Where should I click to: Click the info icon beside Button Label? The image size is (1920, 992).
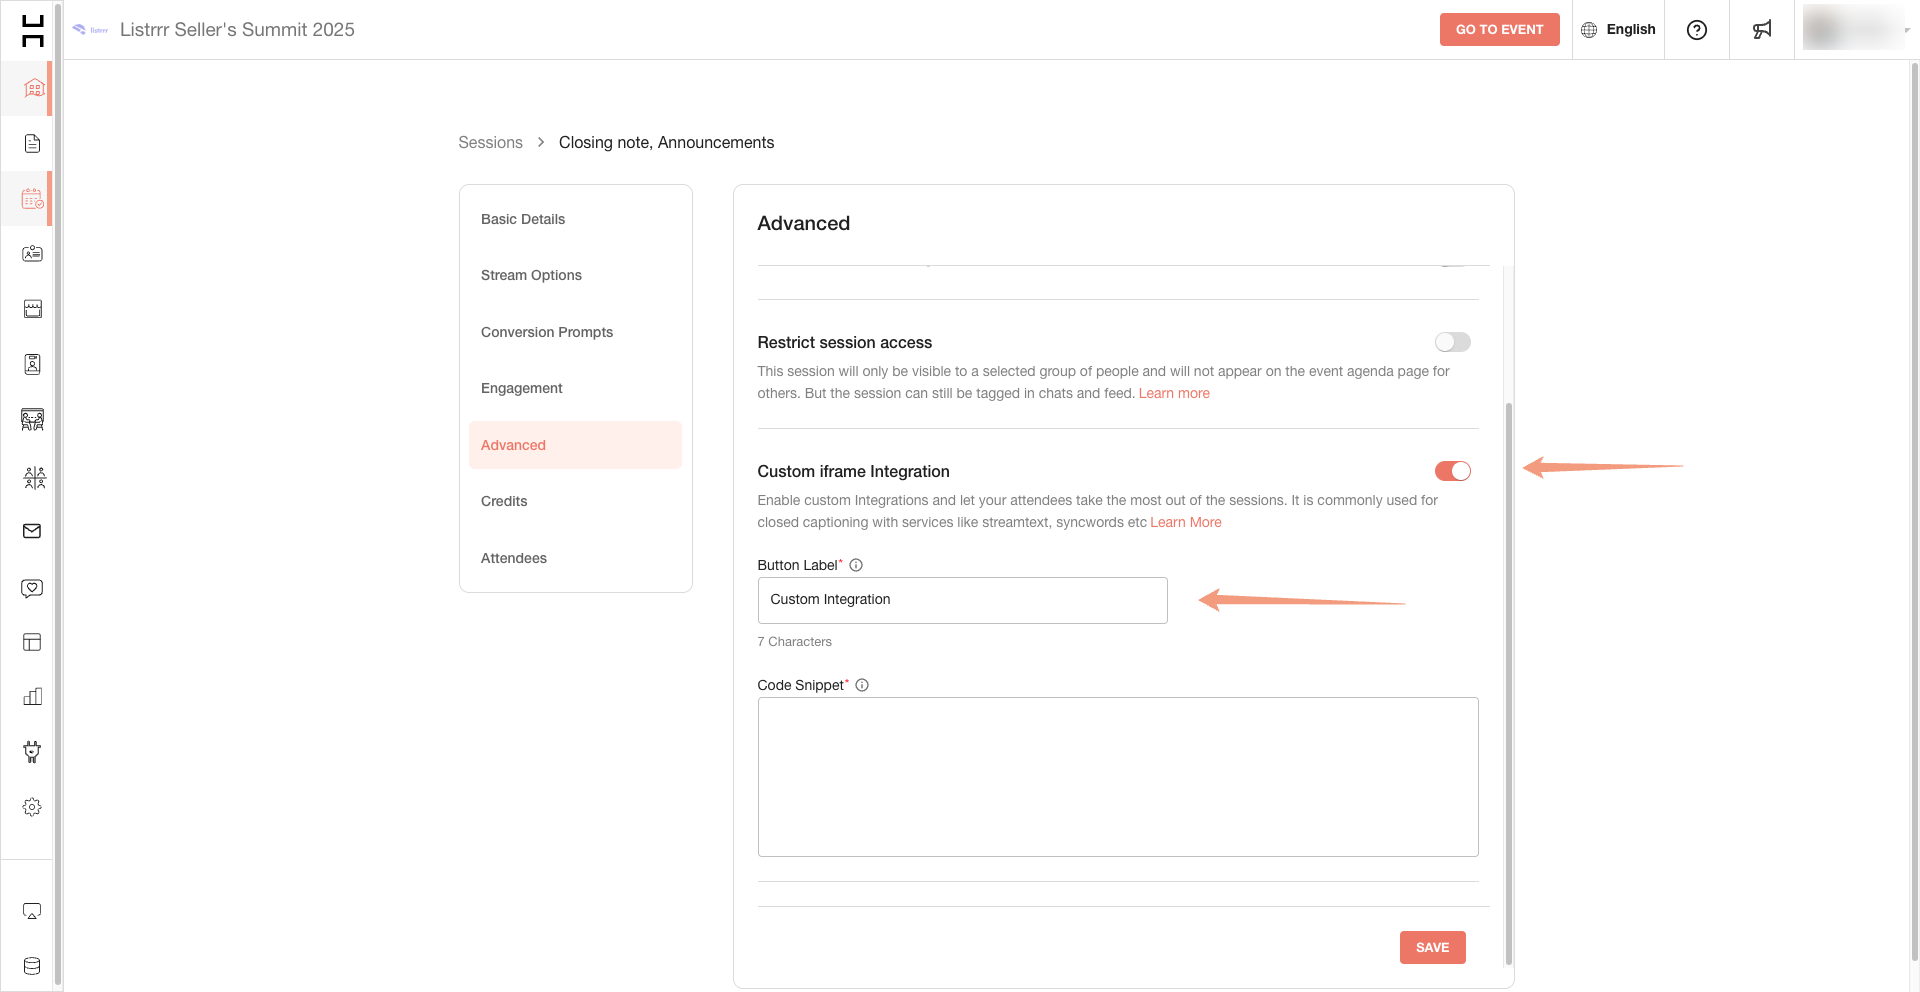856,565
